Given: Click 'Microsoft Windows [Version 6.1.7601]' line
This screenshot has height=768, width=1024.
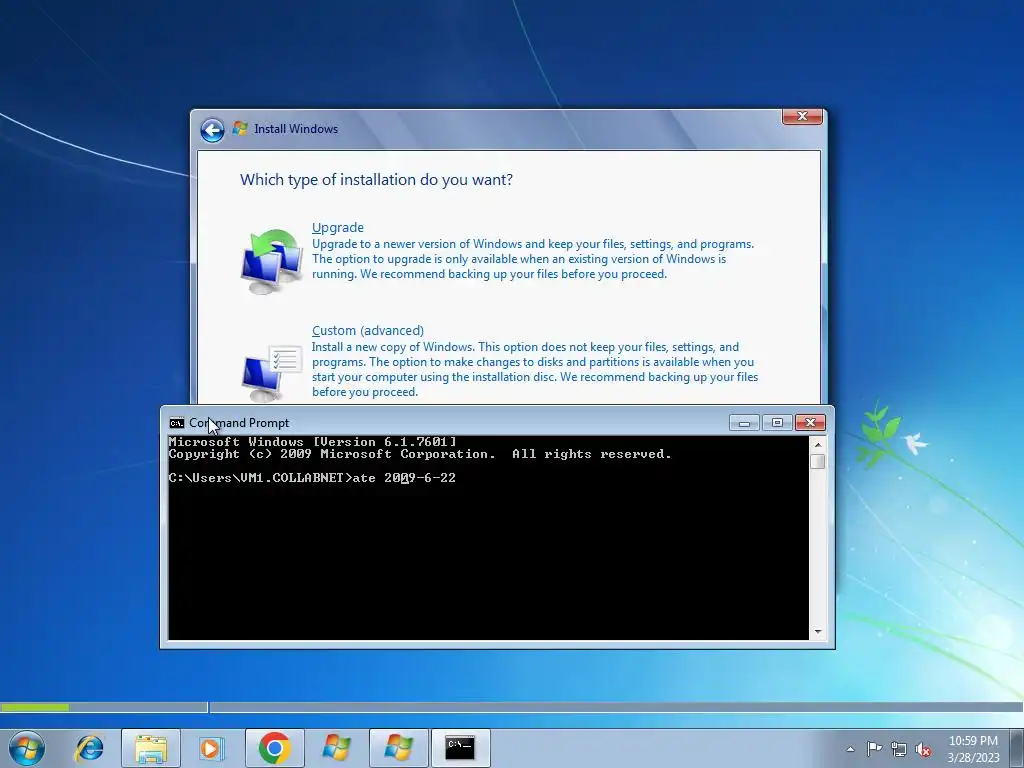Looking at the screenshot, I should click(x=312, y=442).
